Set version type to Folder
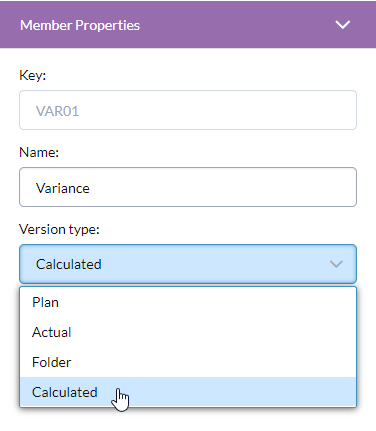The image size is (376, 431). point(188,362)
